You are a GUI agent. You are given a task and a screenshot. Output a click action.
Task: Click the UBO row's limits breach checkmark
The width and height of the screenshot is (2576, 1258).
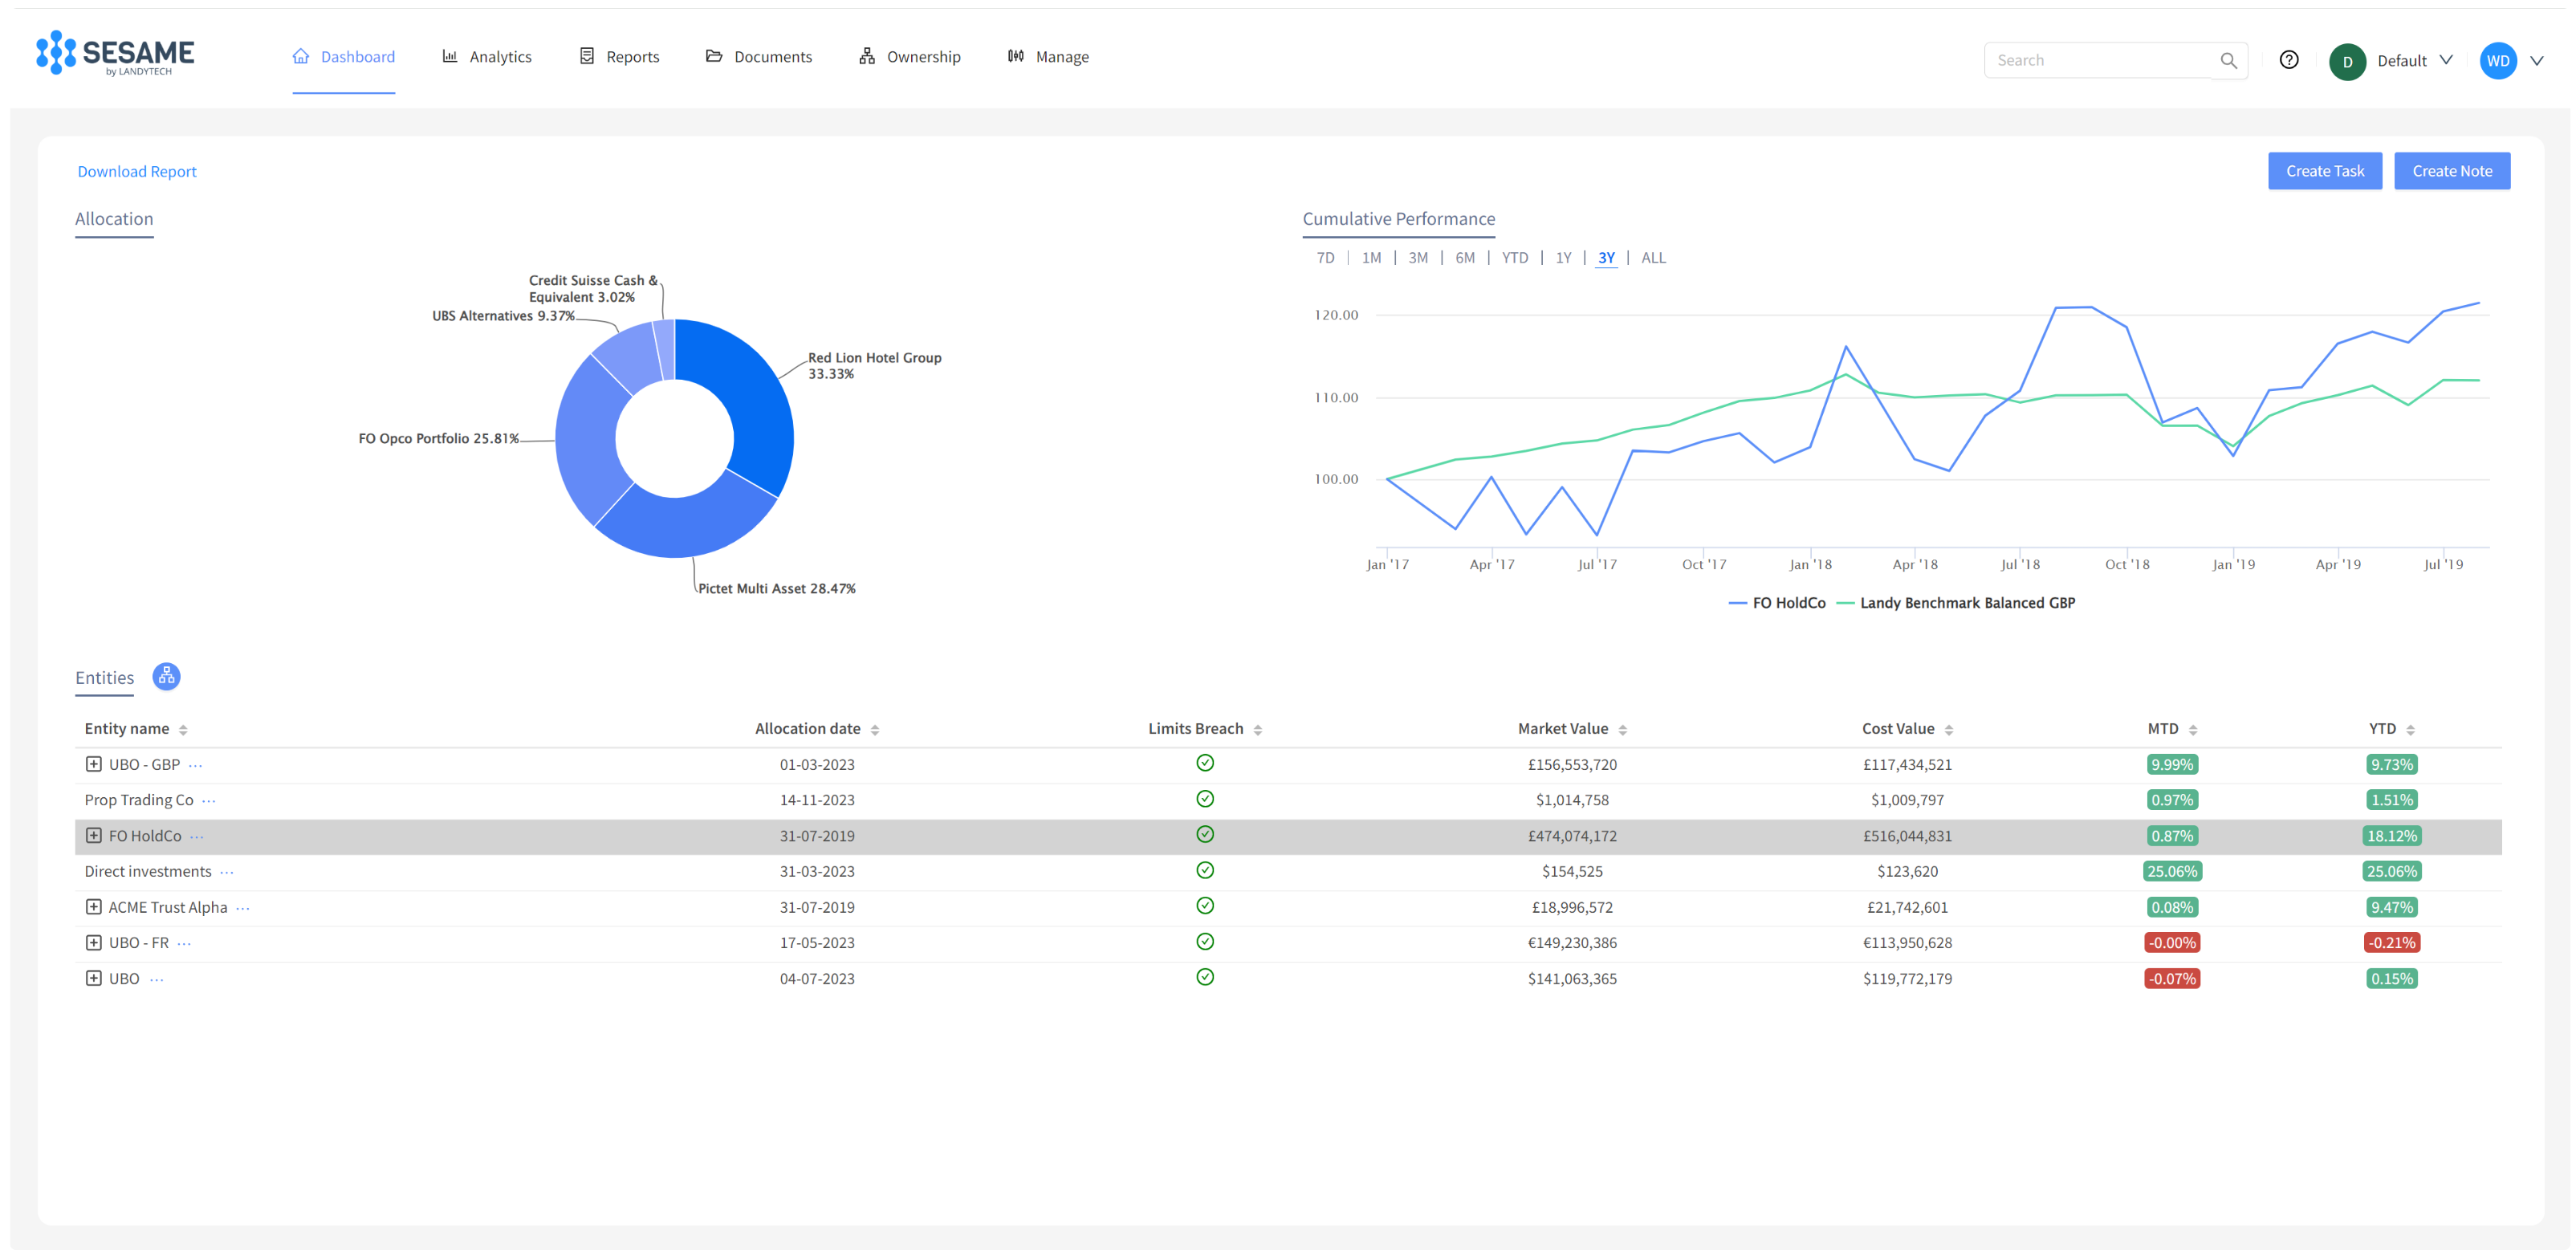pyautogui.click(x=1205, y=977)
